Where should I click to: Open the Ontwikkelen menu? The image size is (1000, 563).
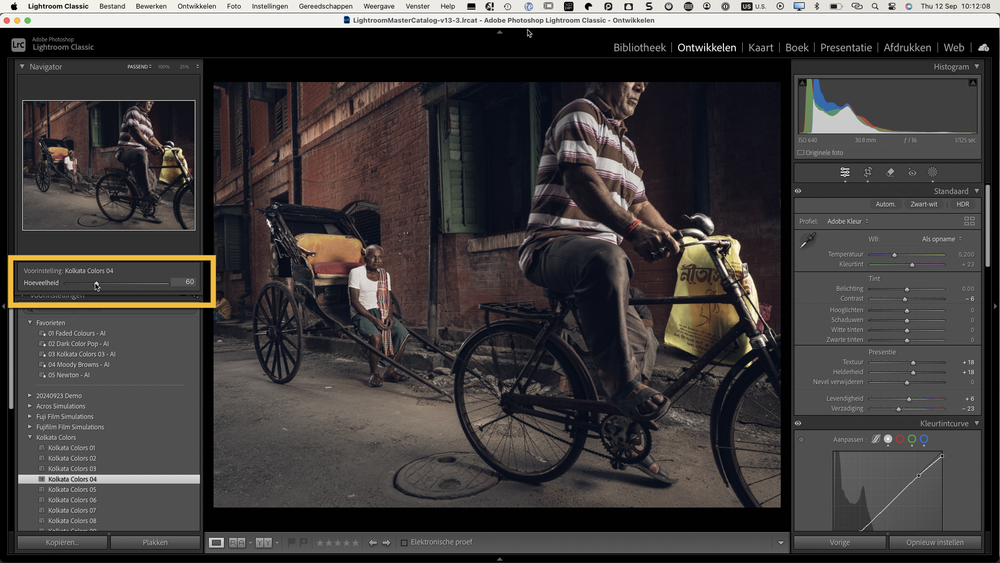pos(196,6)
